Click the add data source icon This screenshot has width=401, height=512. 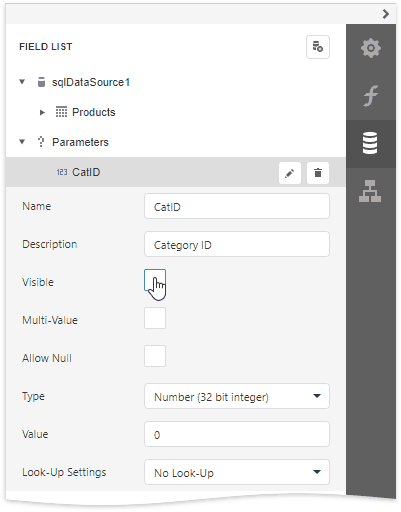318,47
